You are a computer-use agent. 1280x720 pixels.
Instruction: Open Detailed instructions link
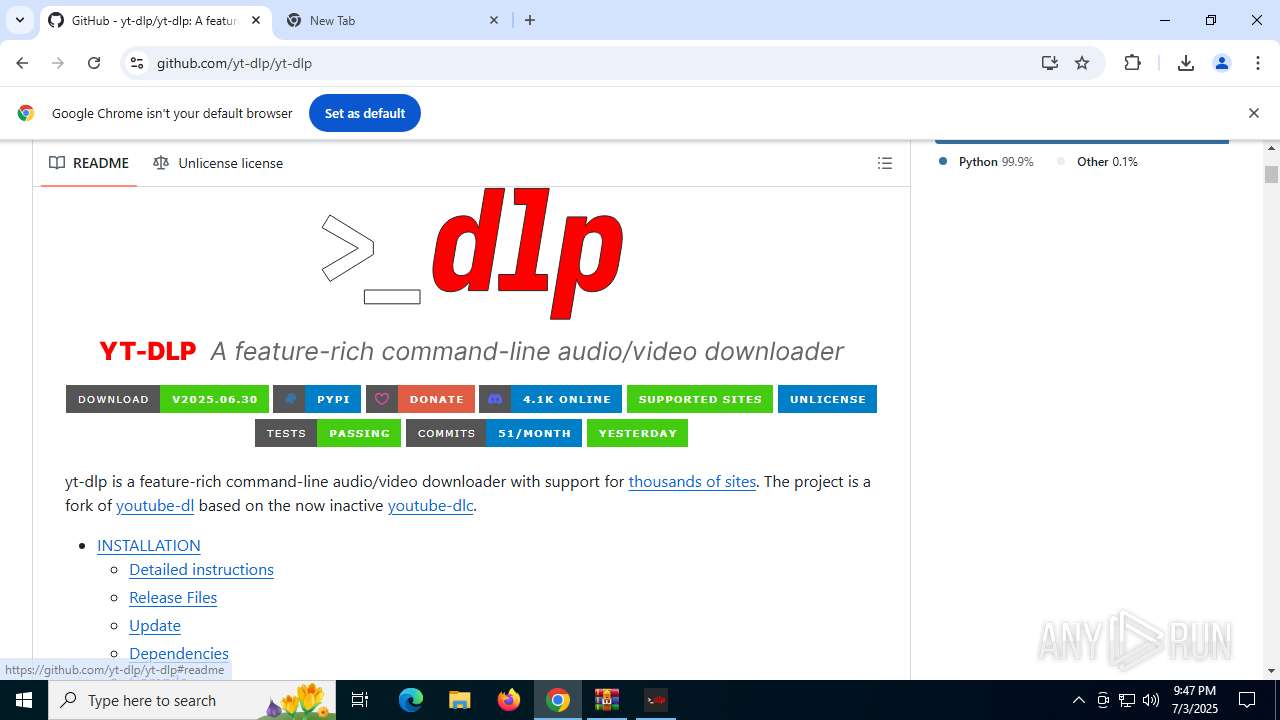[x=201, y=569]
